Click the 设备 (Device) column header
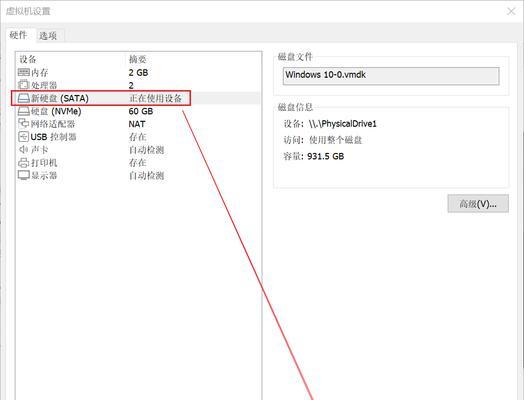Screen dimensions: 524x400 28,59
